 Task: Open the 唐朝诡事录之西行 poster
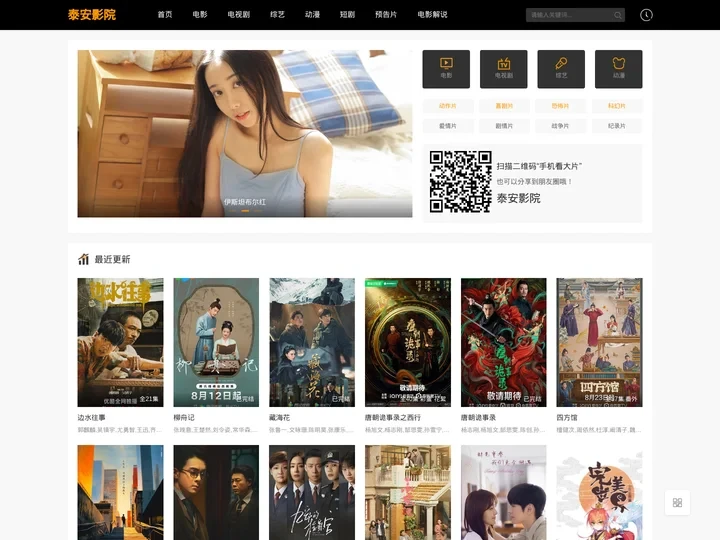(x=408, y=342)
